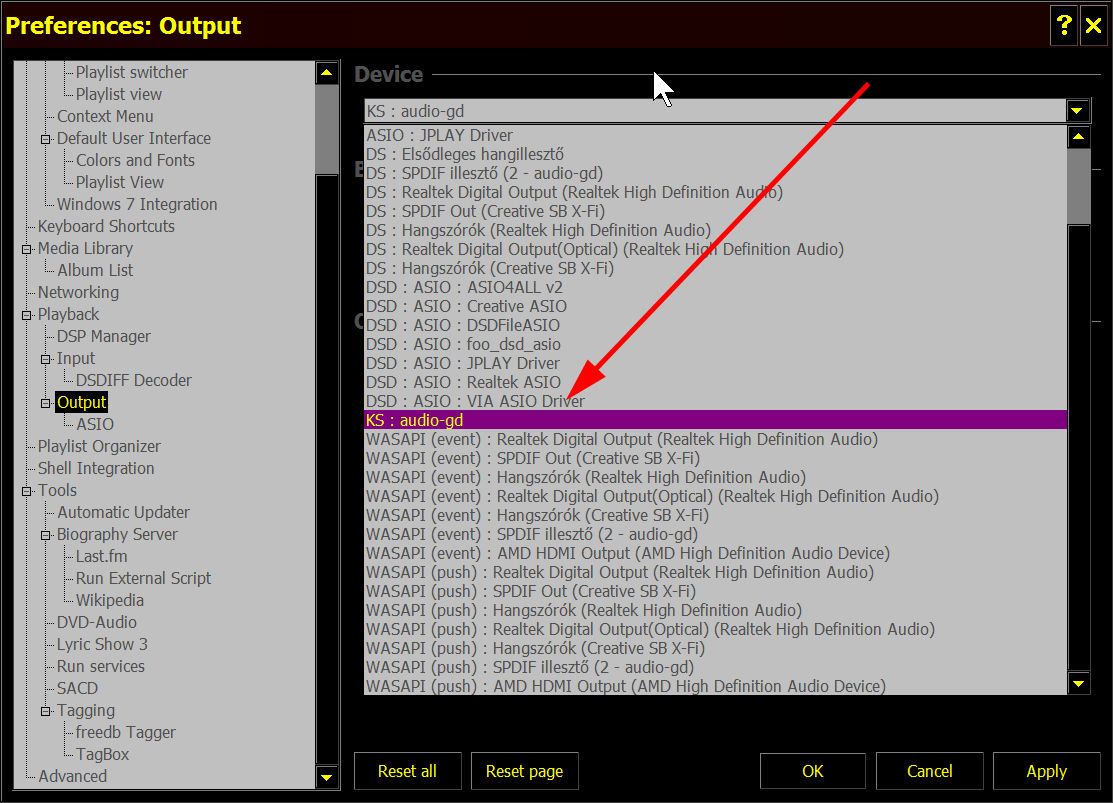Close the Preferences window
Screen dimensions: 1113x803
pos(1093,26)
